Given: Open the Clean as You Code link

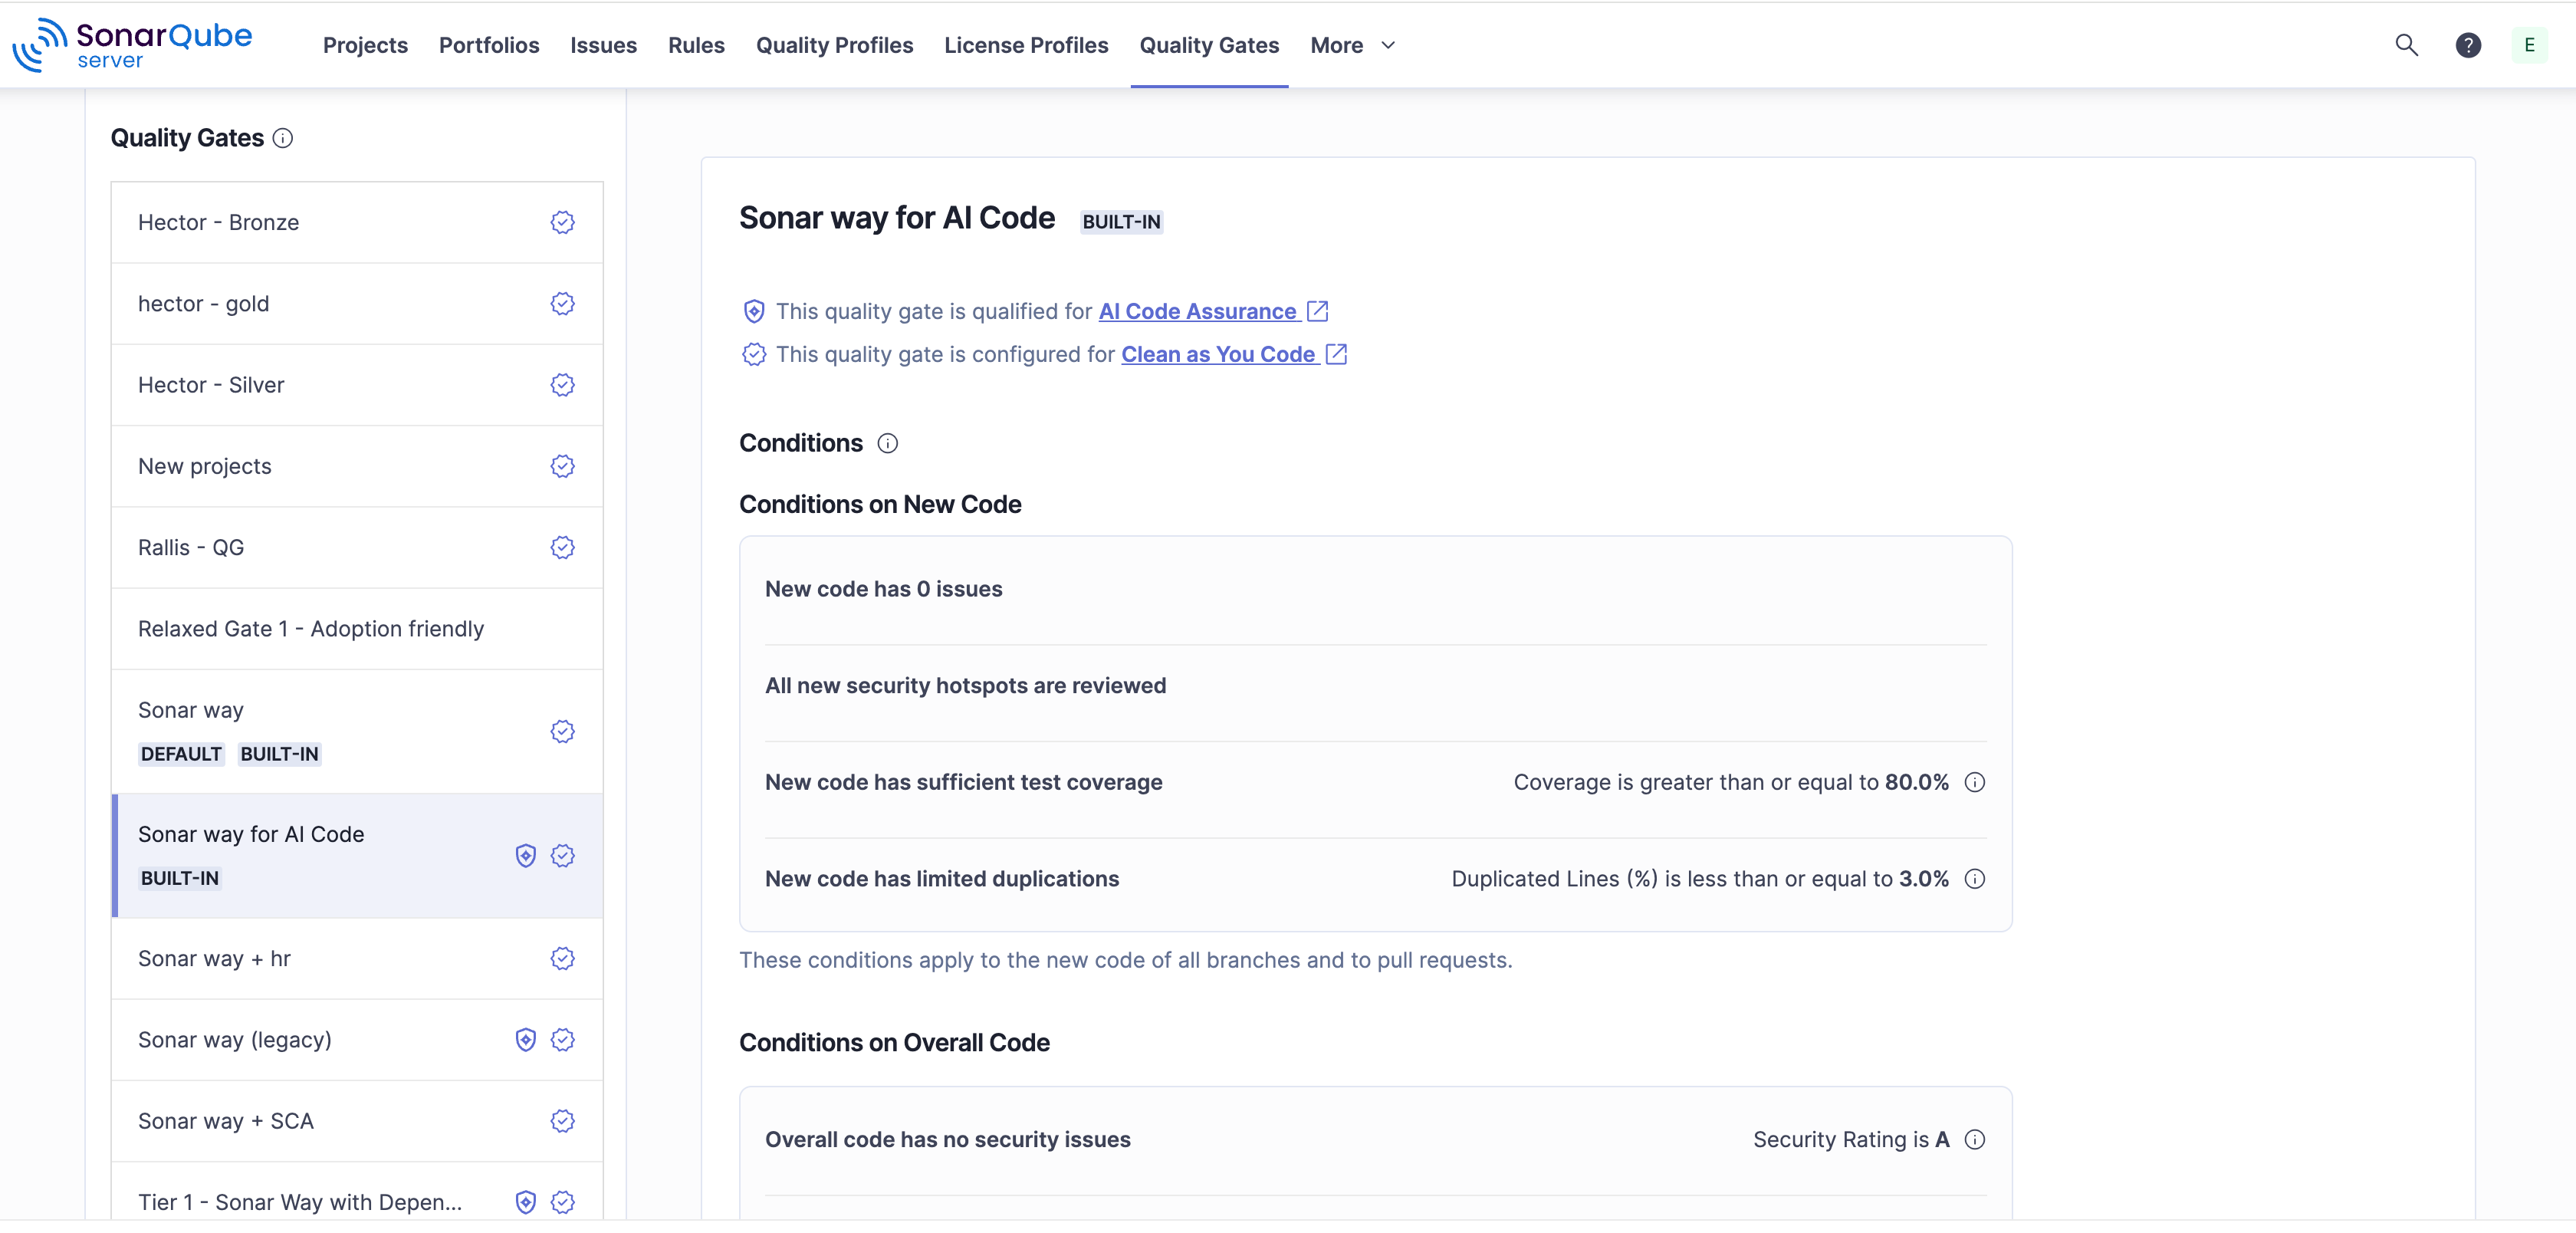Looking at the screenshot, I should (x=1218, y=354).
